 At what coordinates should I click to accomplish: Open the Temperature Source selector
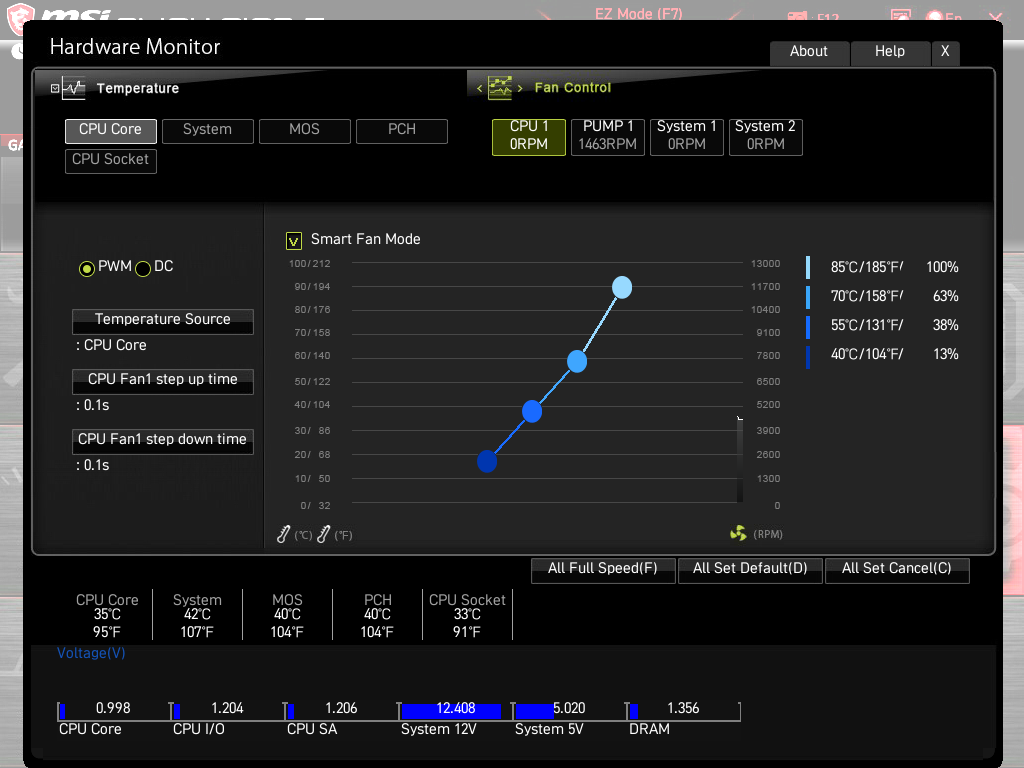162,321
